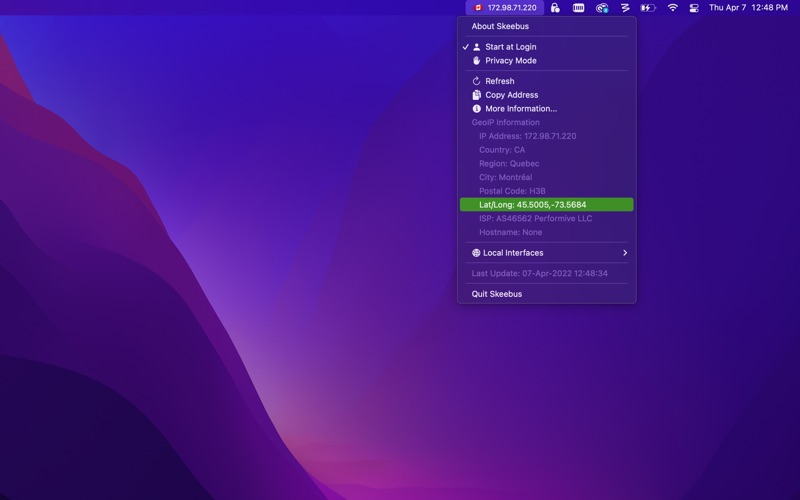
Task: Click the hand icon beside Privacy Mode
Action: pos(477,60)
